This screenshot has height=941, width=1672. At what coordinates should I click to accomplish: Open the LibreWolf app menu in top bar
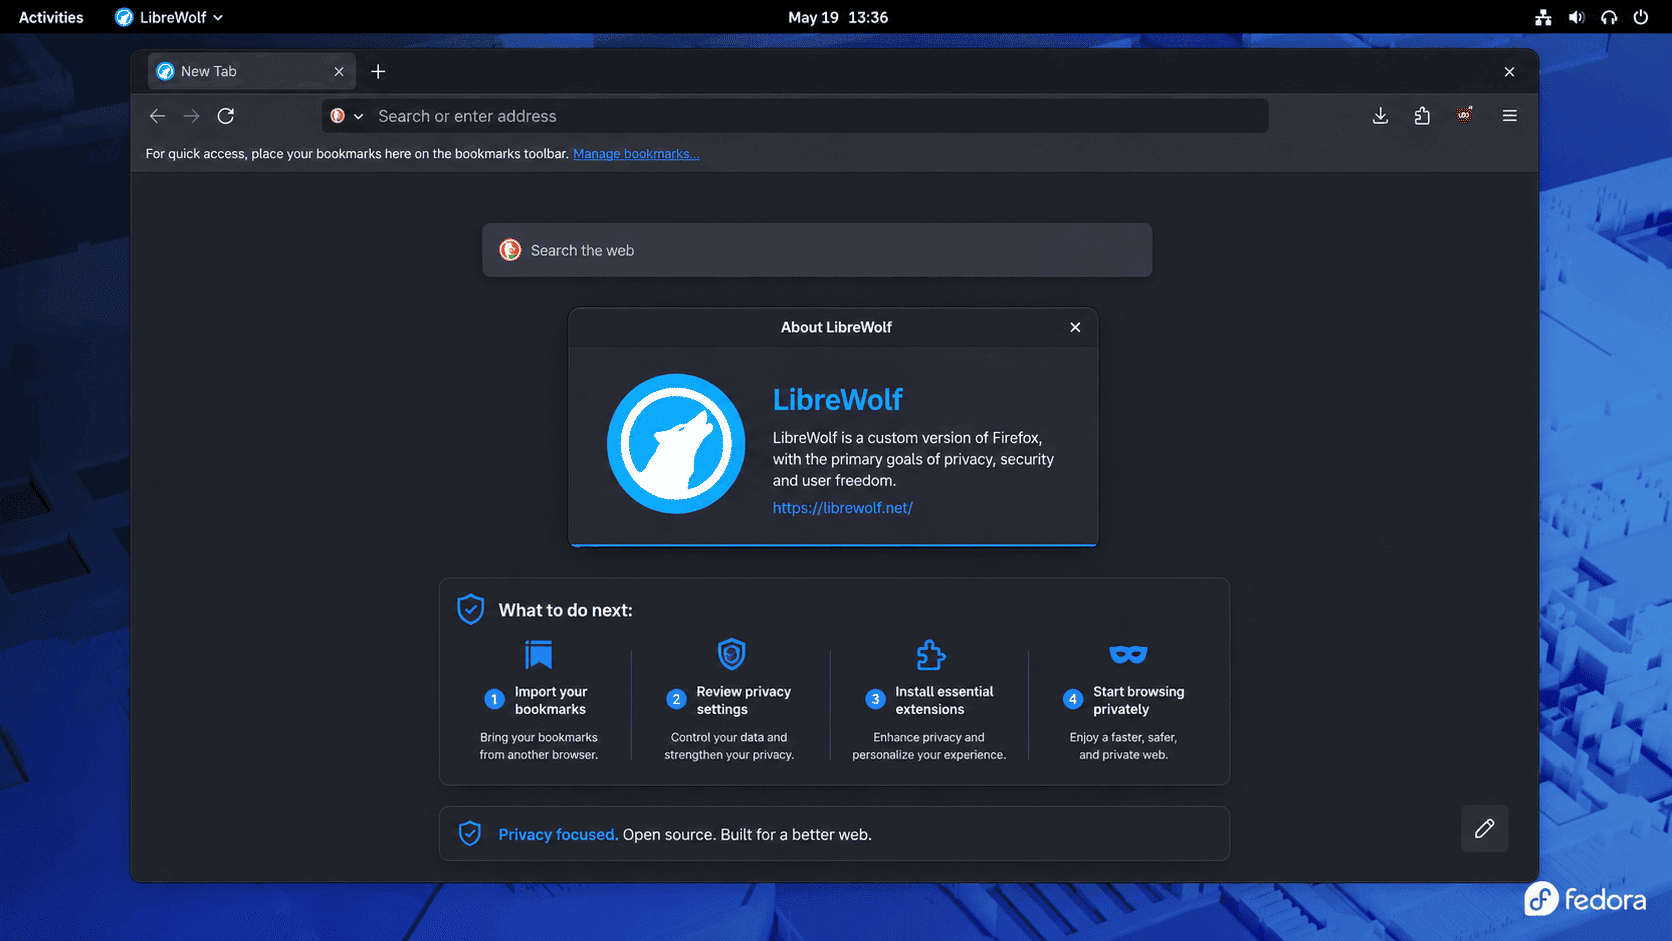click(169, 17)
